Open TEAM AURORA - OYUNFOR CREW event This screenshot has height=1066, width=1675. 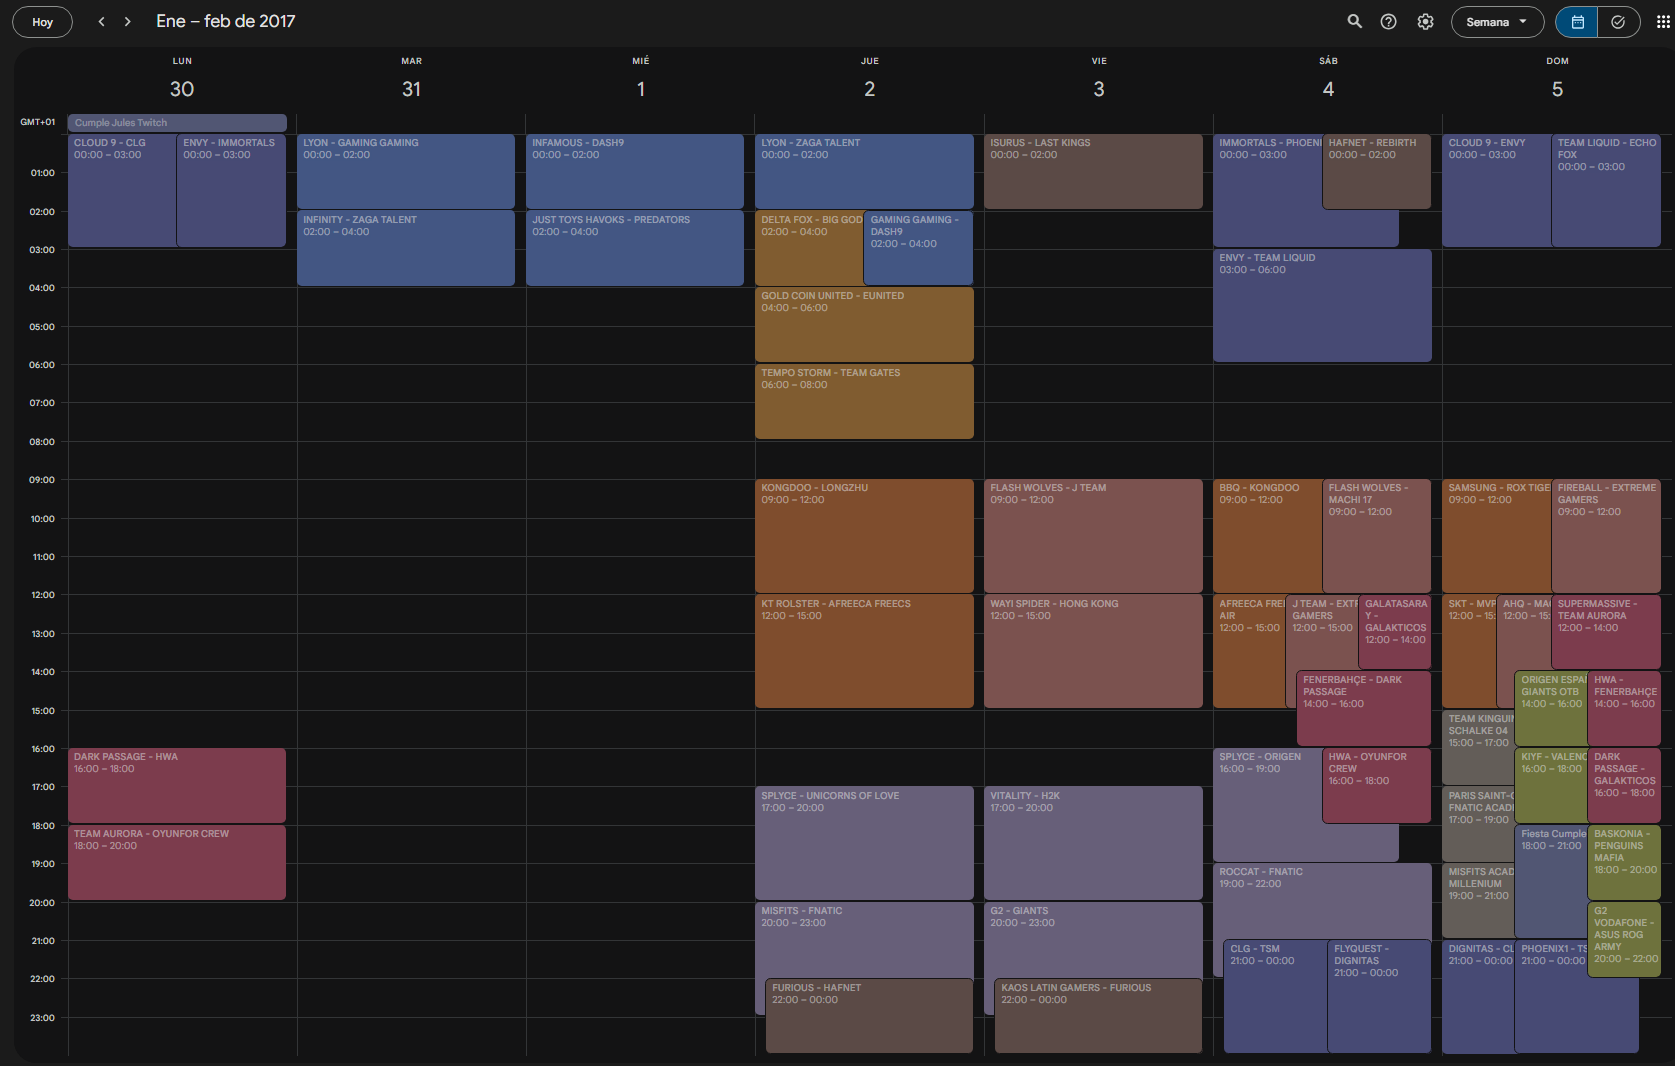tap(177, 862)
